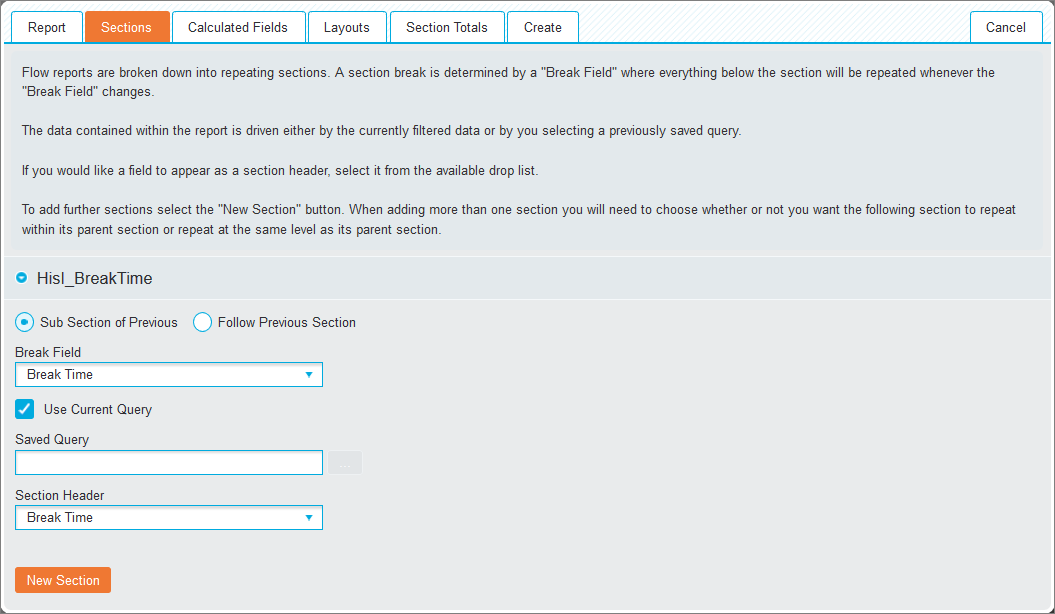1055x614 pixels.
Task: Uncheck the Use Current Query checkbox
Action: pos(24,409)
